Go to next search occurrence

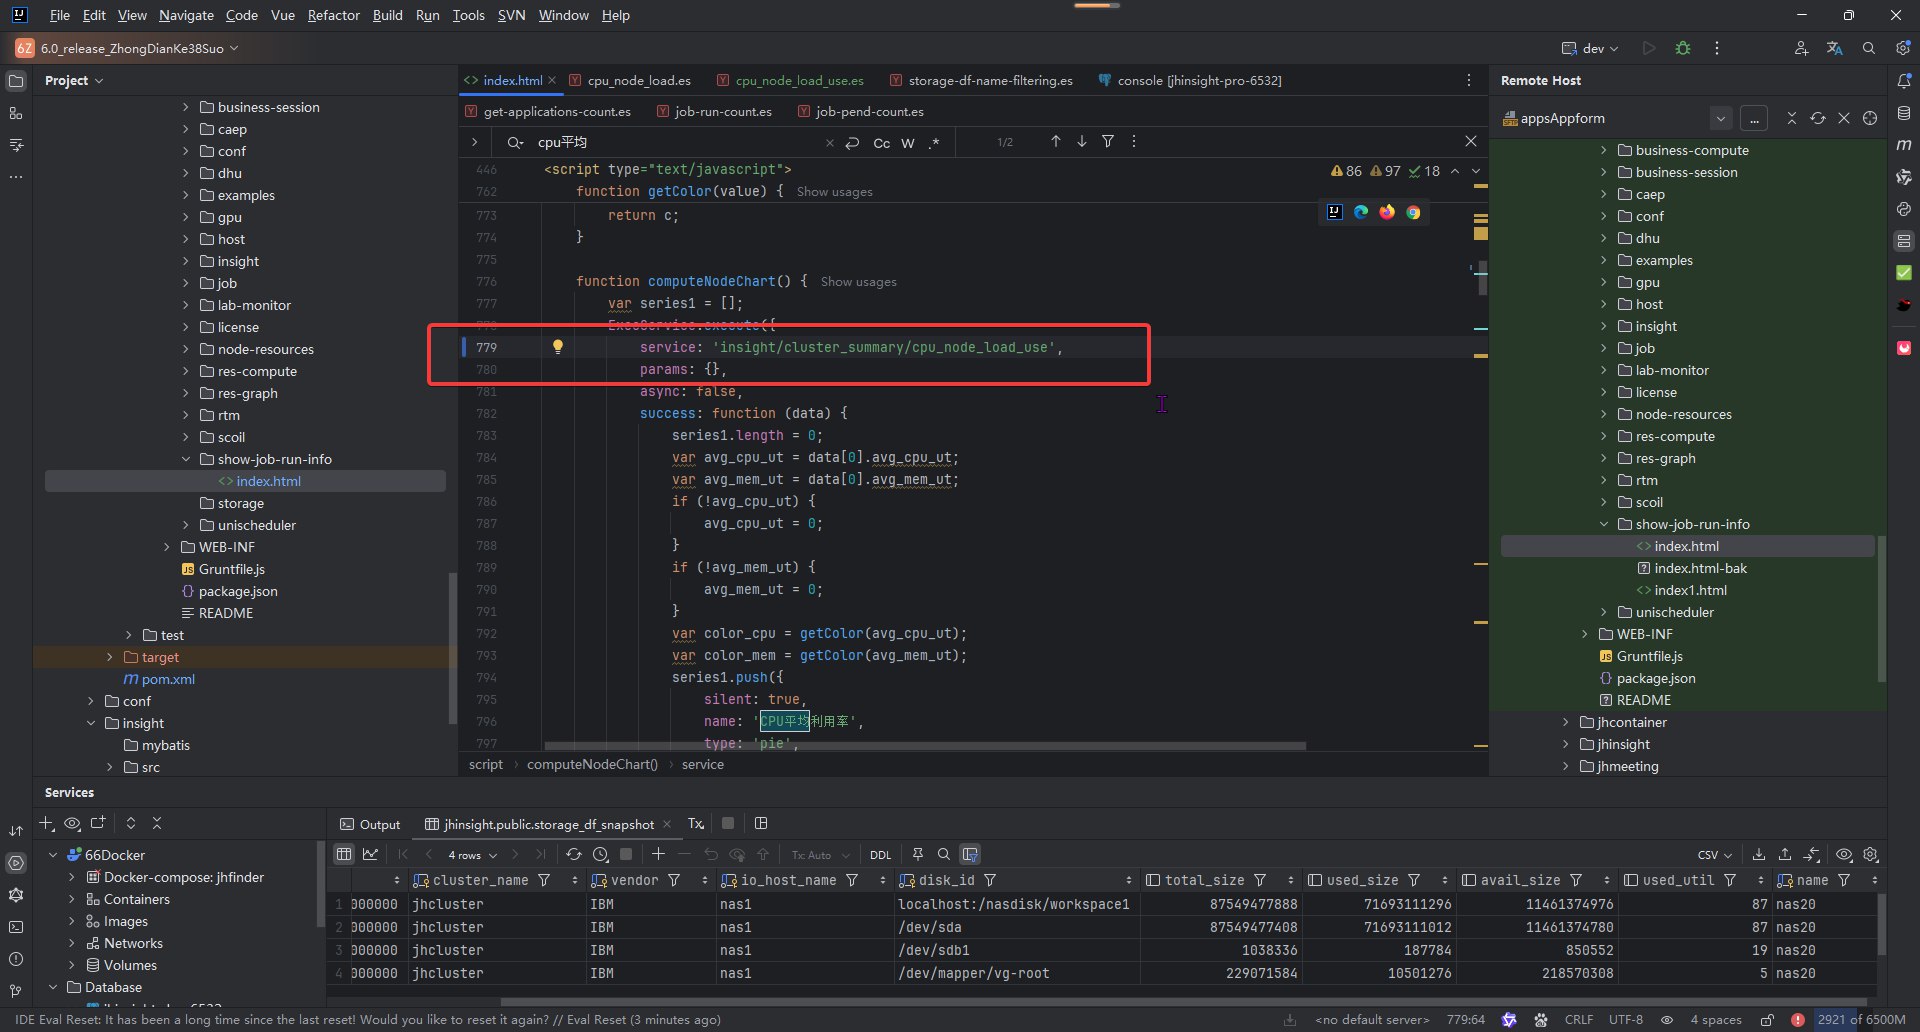point(1081,142)
